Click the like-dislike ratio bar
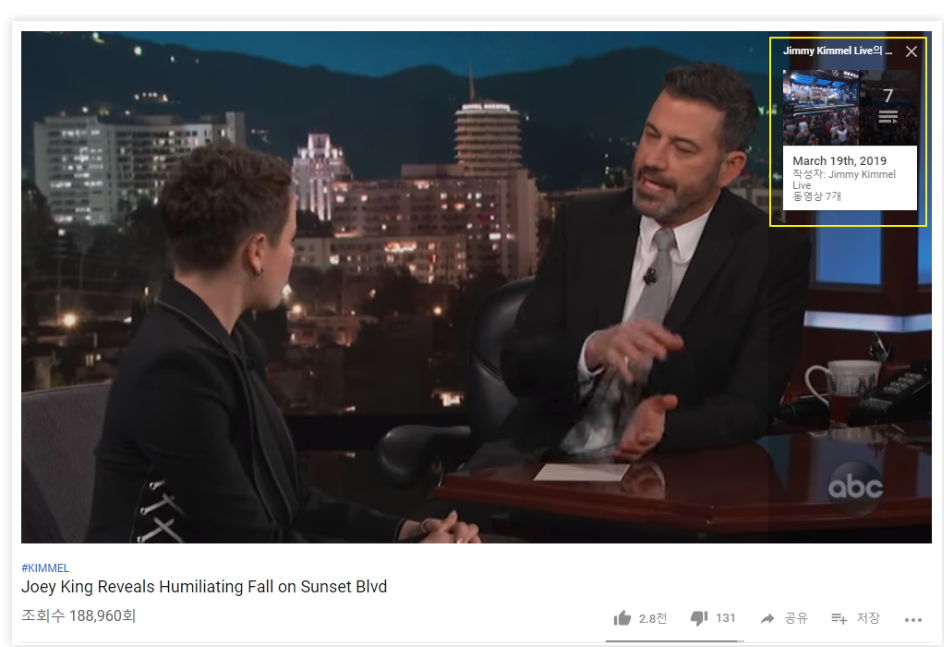Image resolution: width=944 pixels, height=647 pixels. (x=675, y=641)
